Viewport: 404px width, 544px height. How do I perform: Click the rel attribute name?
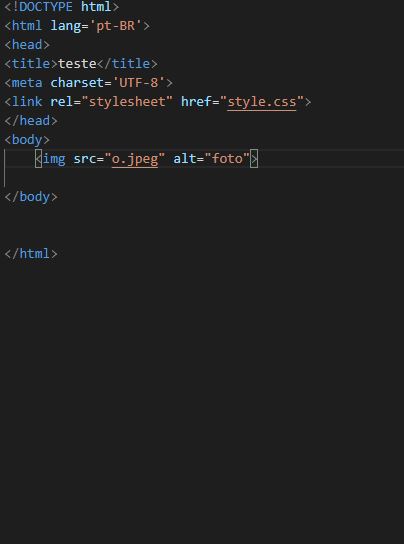62,102
